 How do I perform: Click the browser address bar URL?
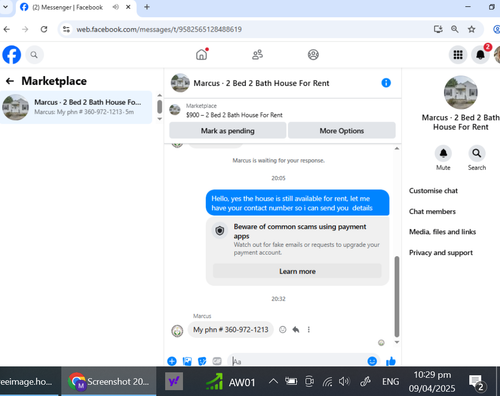click(159, 29)
